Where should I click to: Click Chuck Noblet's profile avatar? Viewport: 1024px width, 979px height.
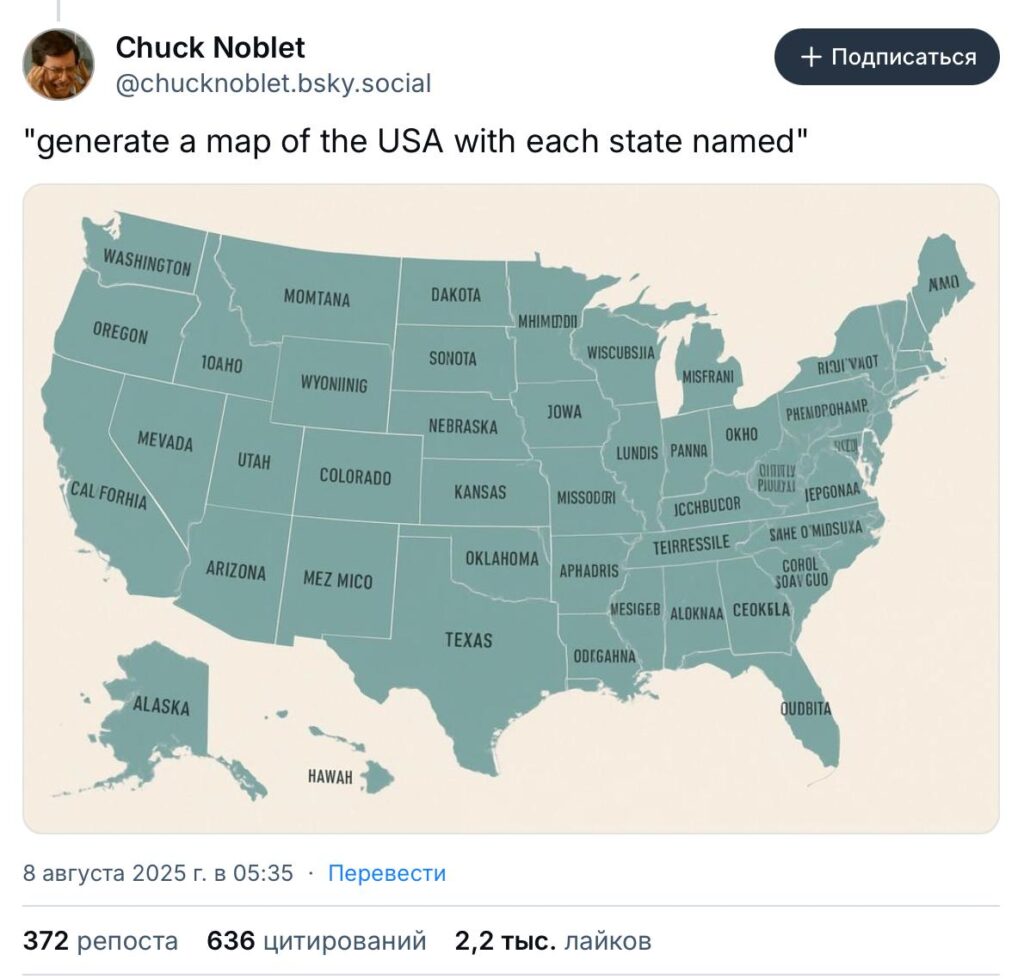coord(58,64)
